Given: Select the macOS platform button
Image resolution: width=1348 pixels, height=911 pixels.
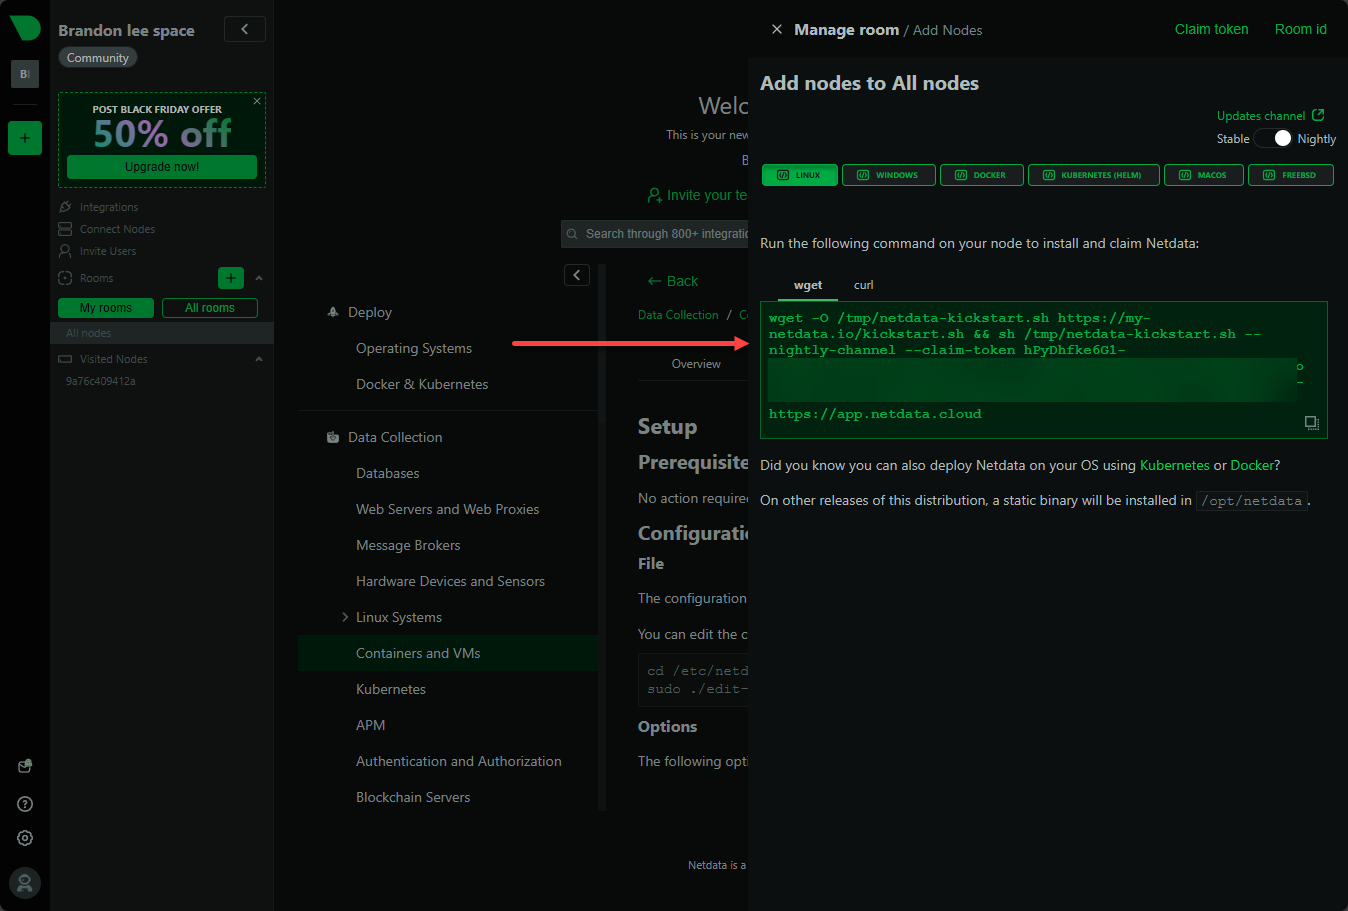Looking at the screenshot, I should [1203, 175].
